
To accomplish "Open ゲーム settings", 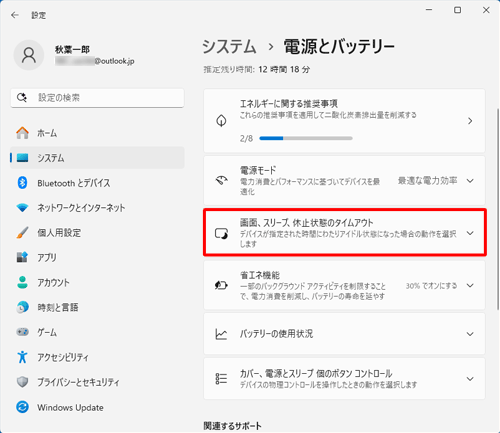I will click(97, 332).
